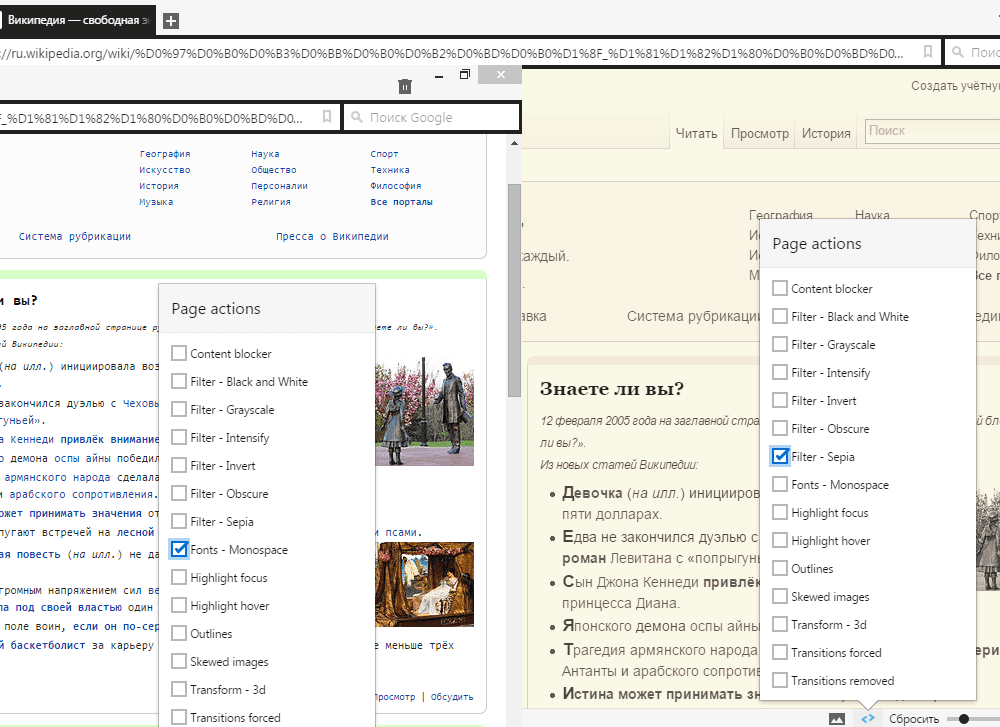Check Transform - 3d in right panel
This screenshot has height=727, width=1000.
780,624
